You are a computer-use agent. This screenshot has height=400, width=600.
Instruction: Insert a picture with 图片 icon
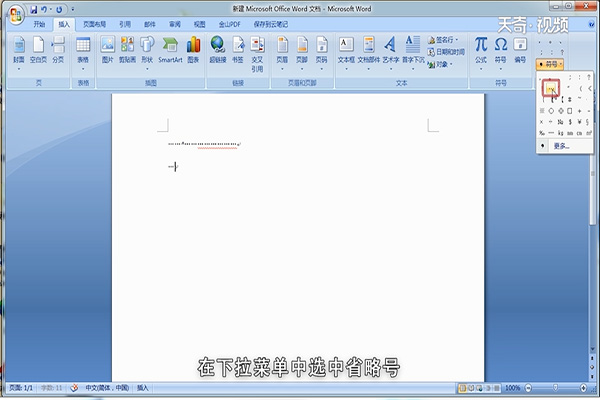[107, 49]
